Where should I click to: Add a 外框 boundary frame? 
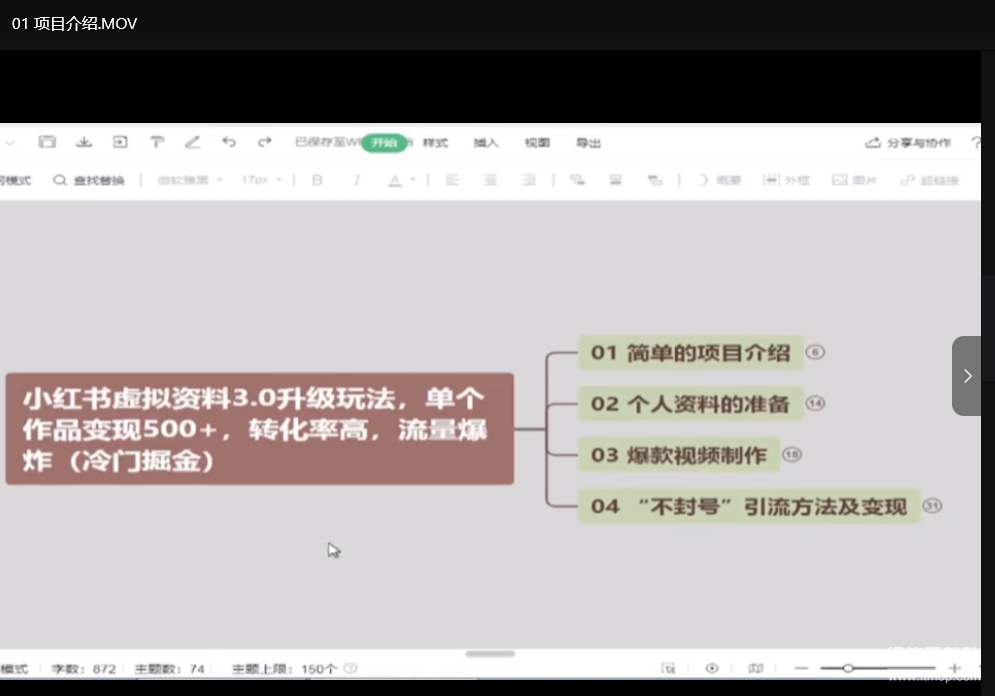pos(786,180)
